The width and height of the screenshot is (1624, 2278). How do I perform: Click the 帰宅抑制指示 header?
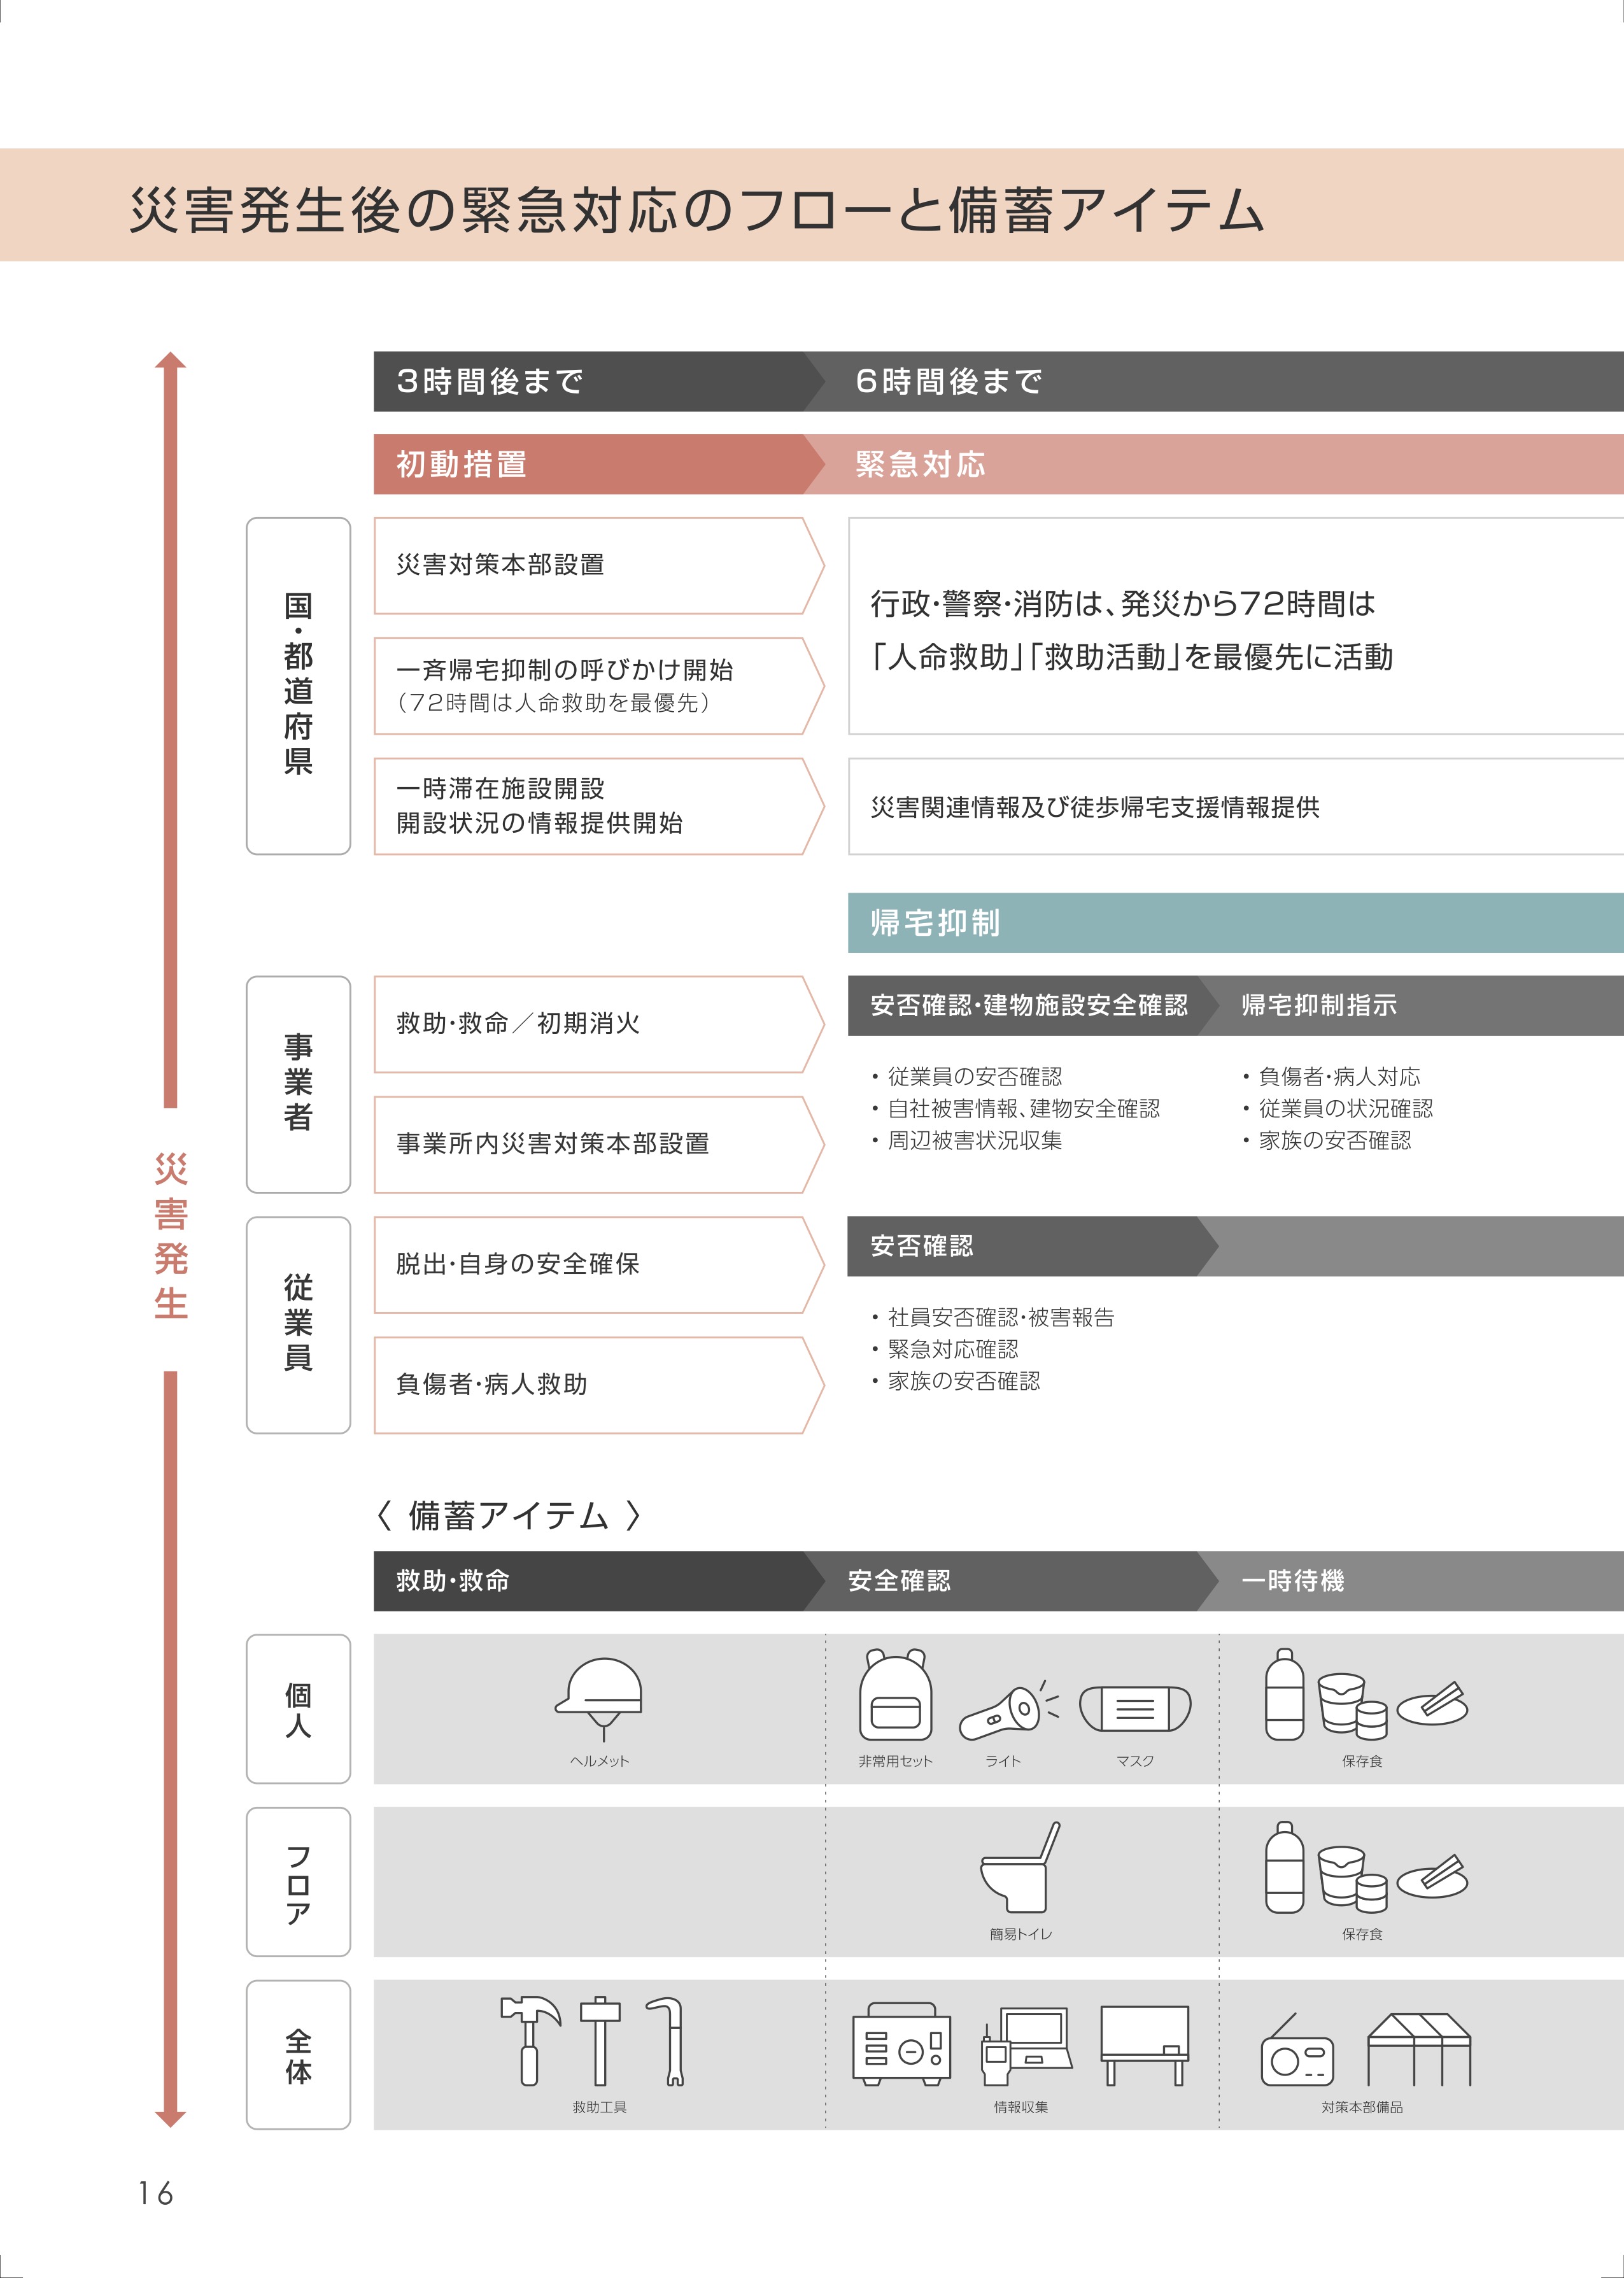[x=1412, y=1005]
